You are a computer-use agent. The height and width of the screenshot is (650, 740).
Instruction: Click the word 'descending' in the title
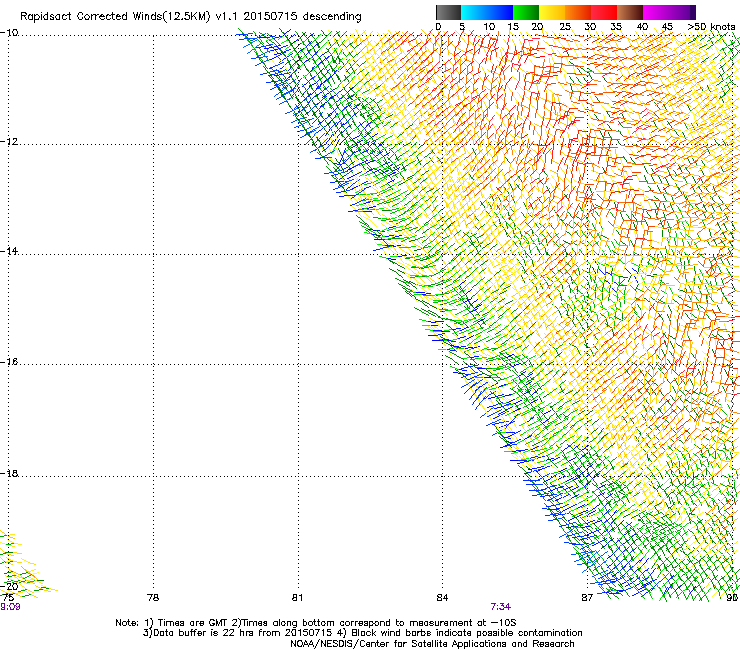click(x=332, y=17)
